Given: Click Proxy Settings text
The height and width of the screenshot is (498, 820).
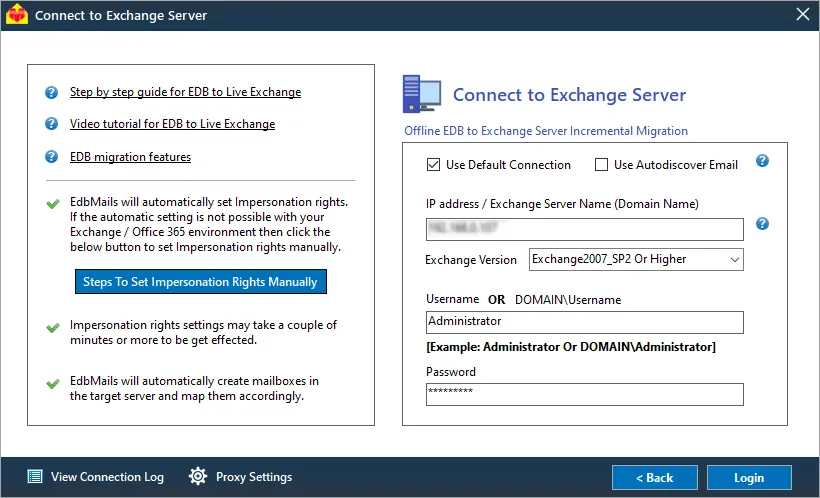Looking at the screenshot, I should pyautogui.click(x=254, y=477).
